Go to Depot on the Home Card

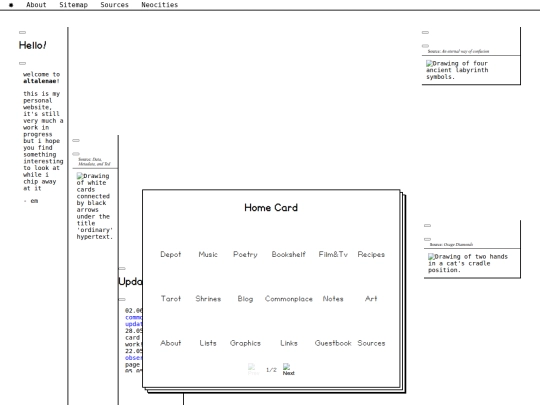(170, 255)
